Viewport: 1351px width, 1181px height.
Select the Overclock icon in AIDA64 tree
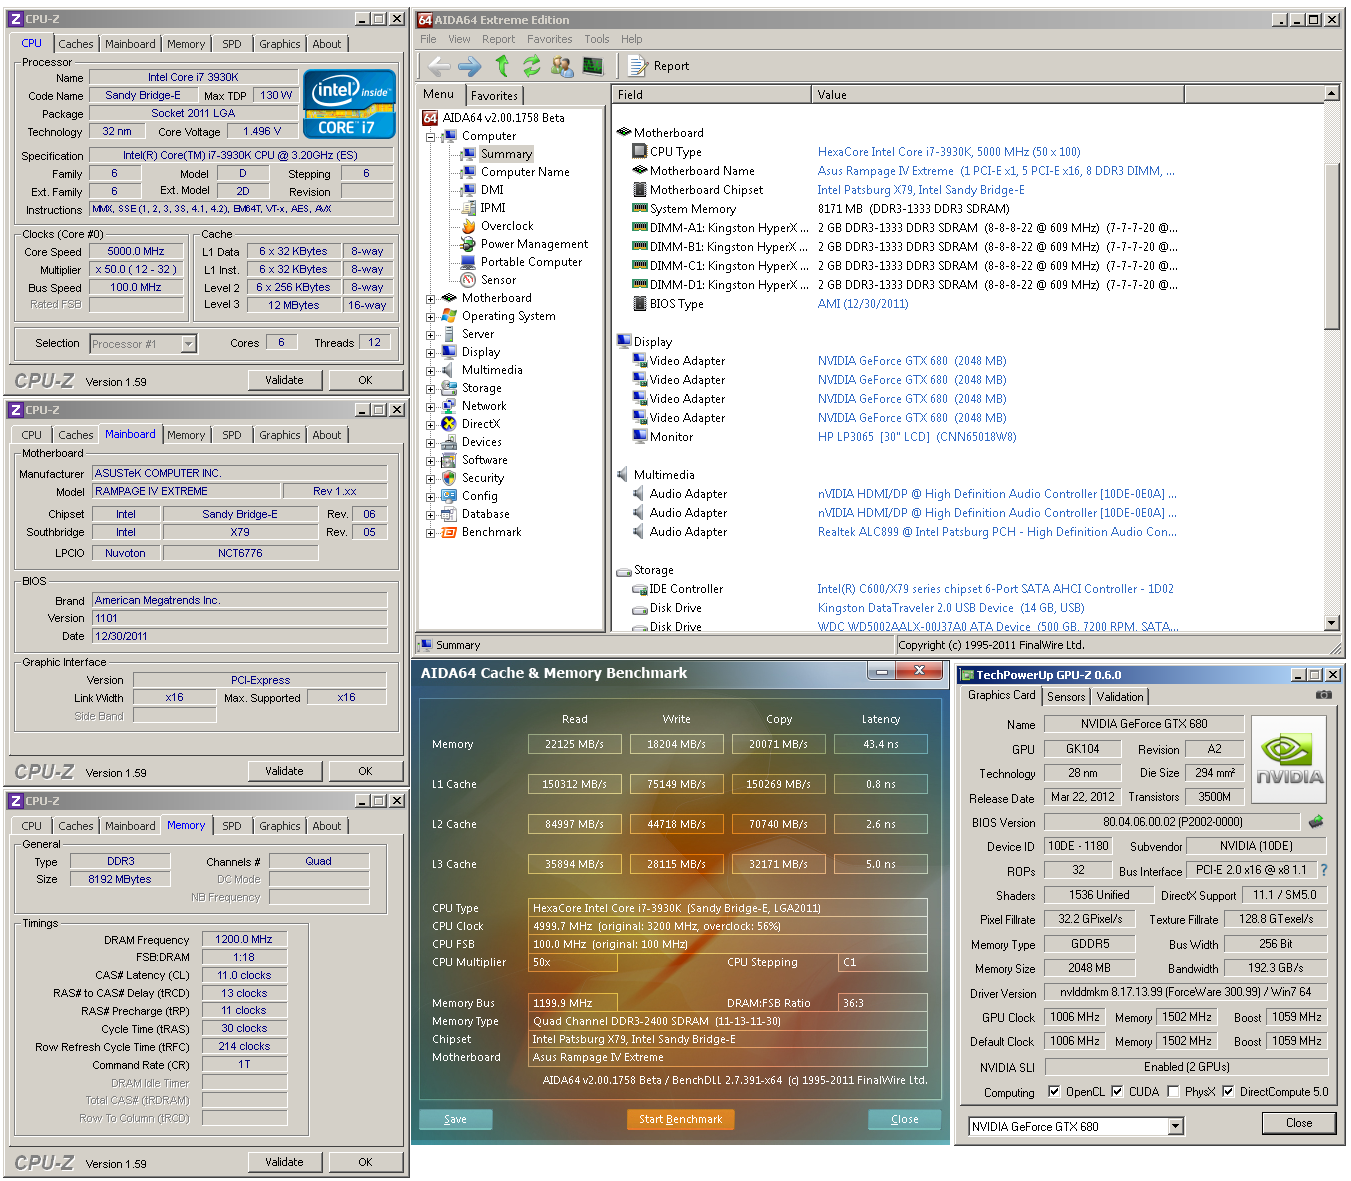click(x=468, y=226)
